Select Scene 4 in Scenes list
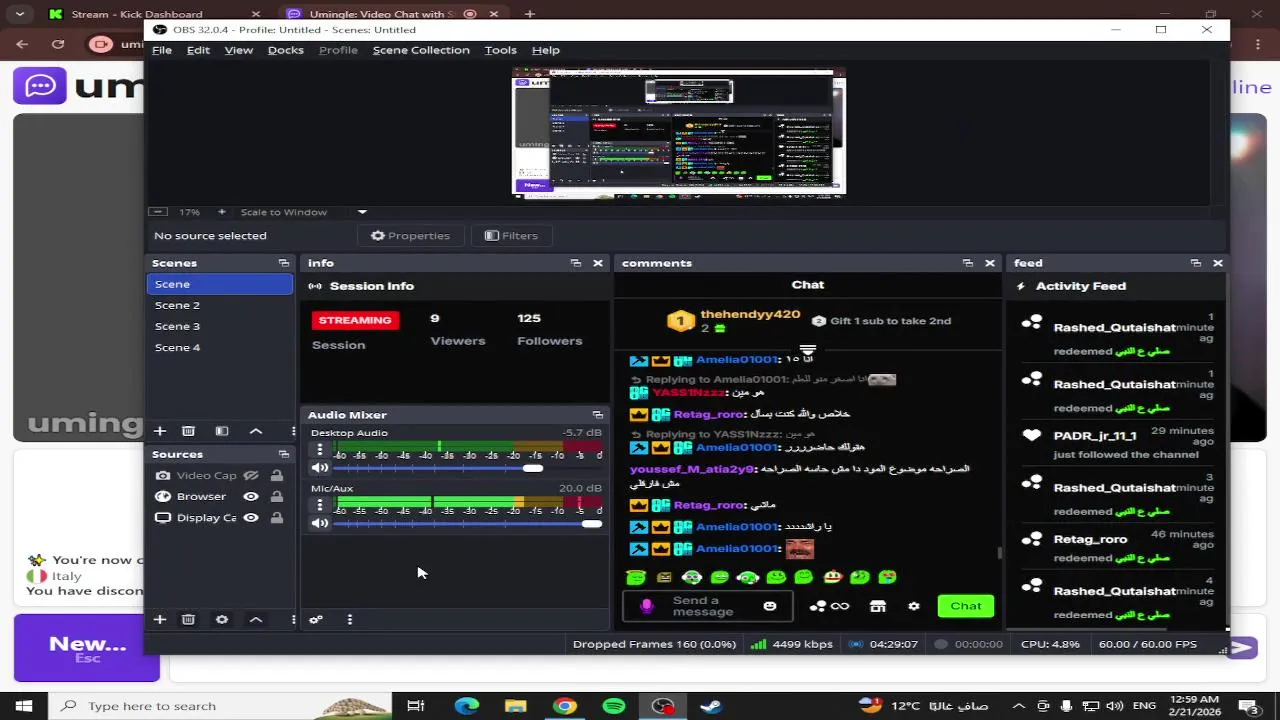Viewport: 1280px width, 720px height. (220, 347)
